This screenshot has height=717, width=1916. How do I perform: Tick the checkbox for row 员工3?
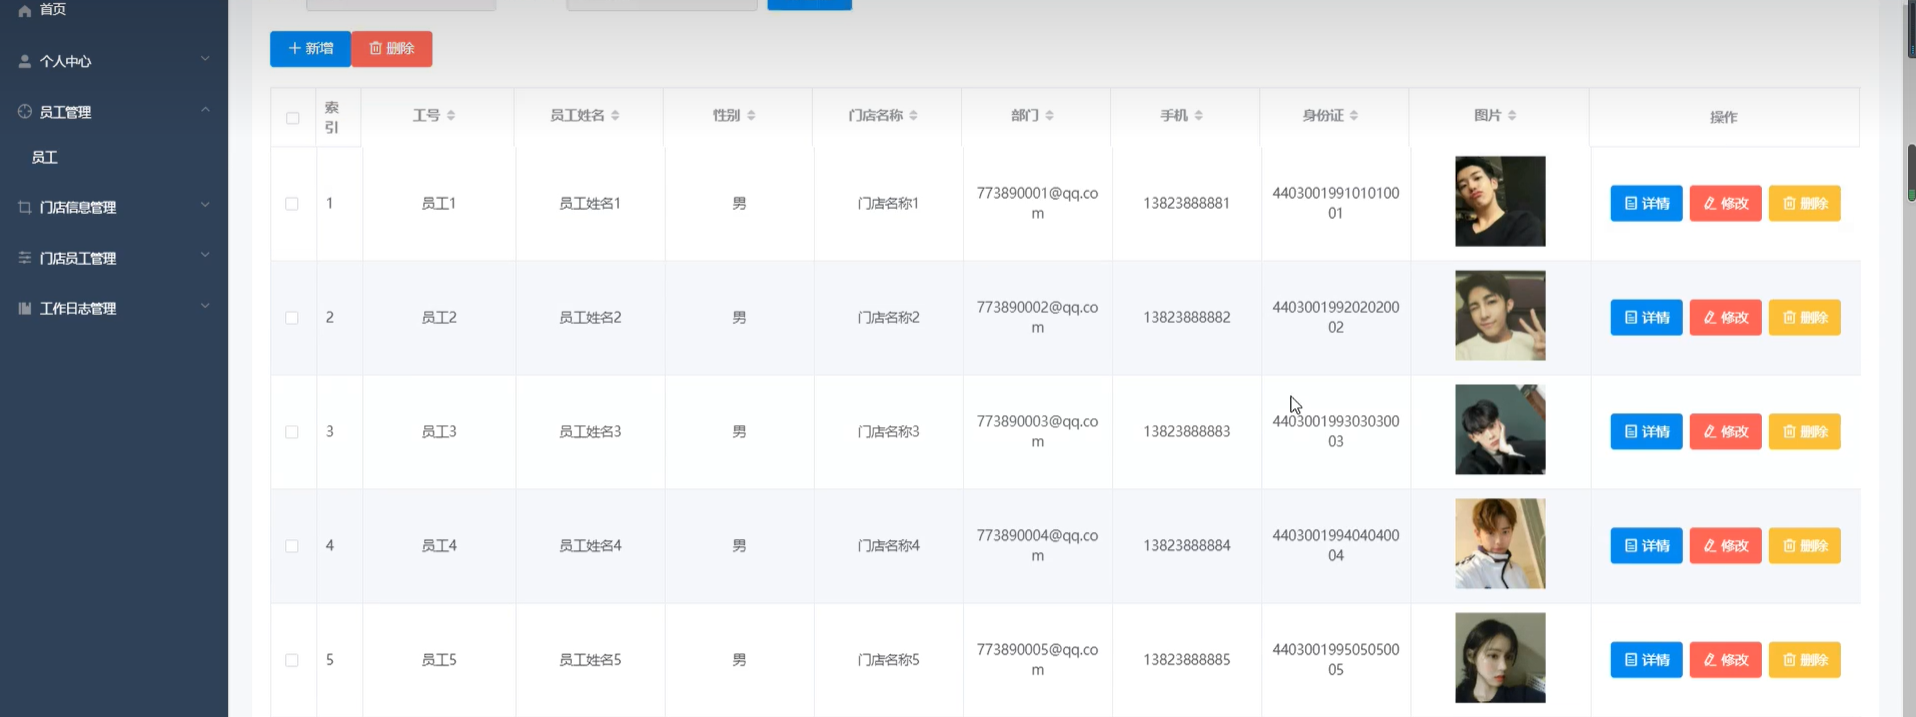292,432
